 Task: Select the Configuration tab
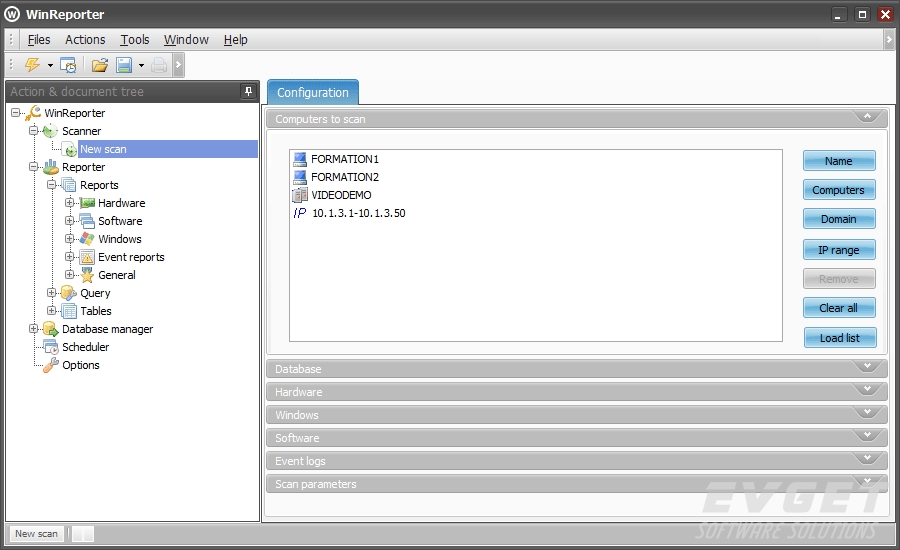(313, 92)
